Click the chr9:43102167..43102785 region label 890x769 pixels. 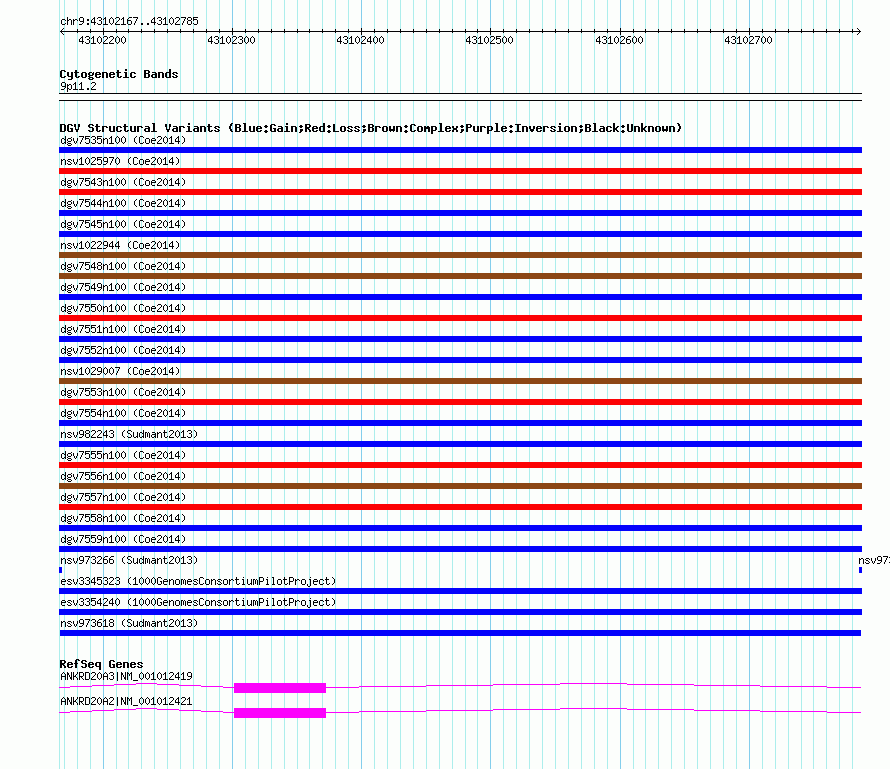(x=129, y=22)
